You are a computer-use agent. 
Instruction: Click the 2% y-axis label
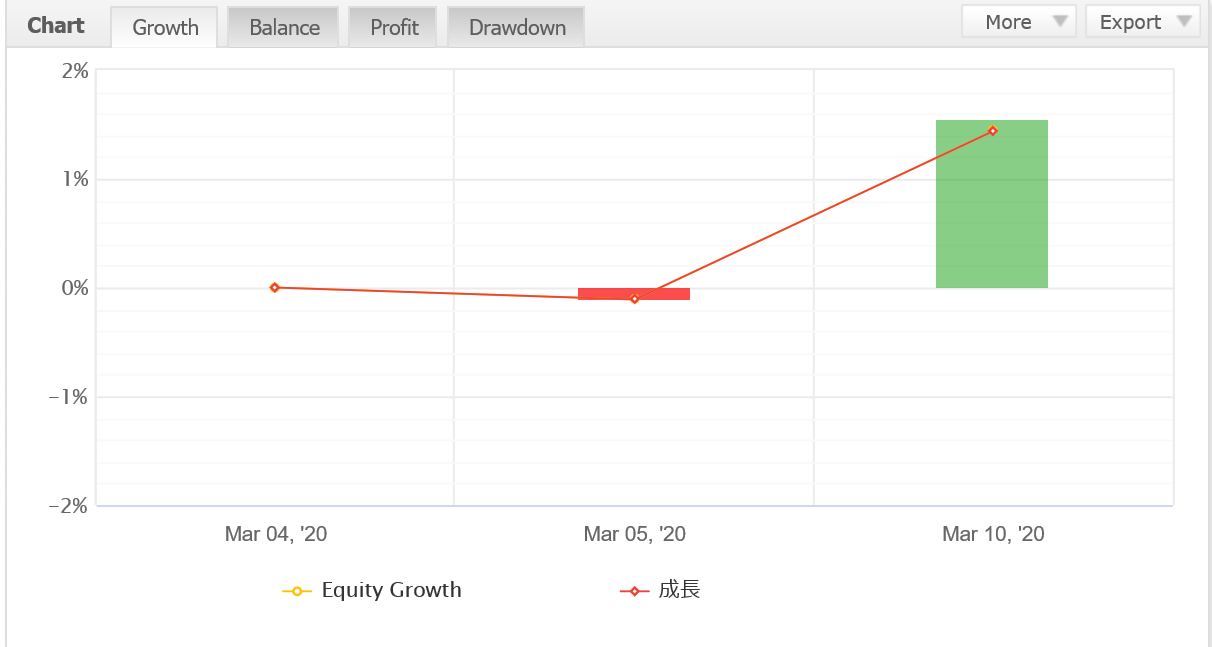point(75,71)
